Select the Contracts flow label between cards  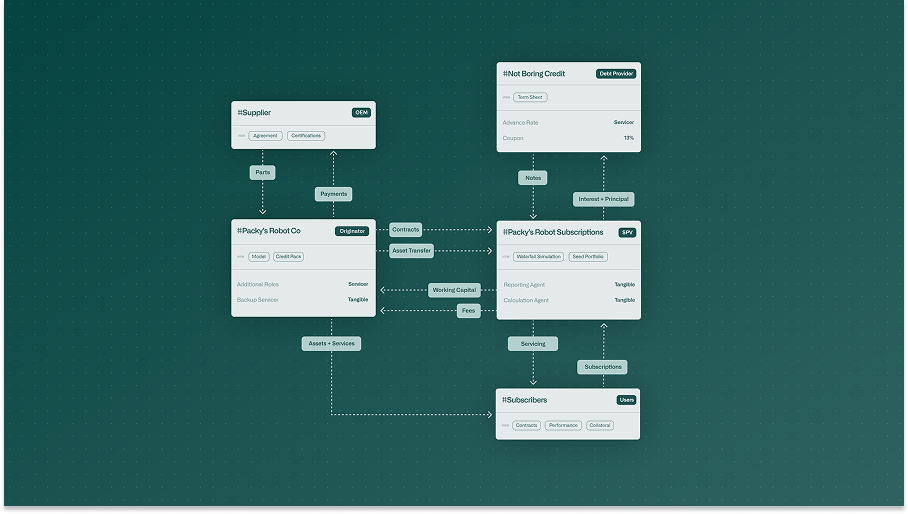(405, 230)
